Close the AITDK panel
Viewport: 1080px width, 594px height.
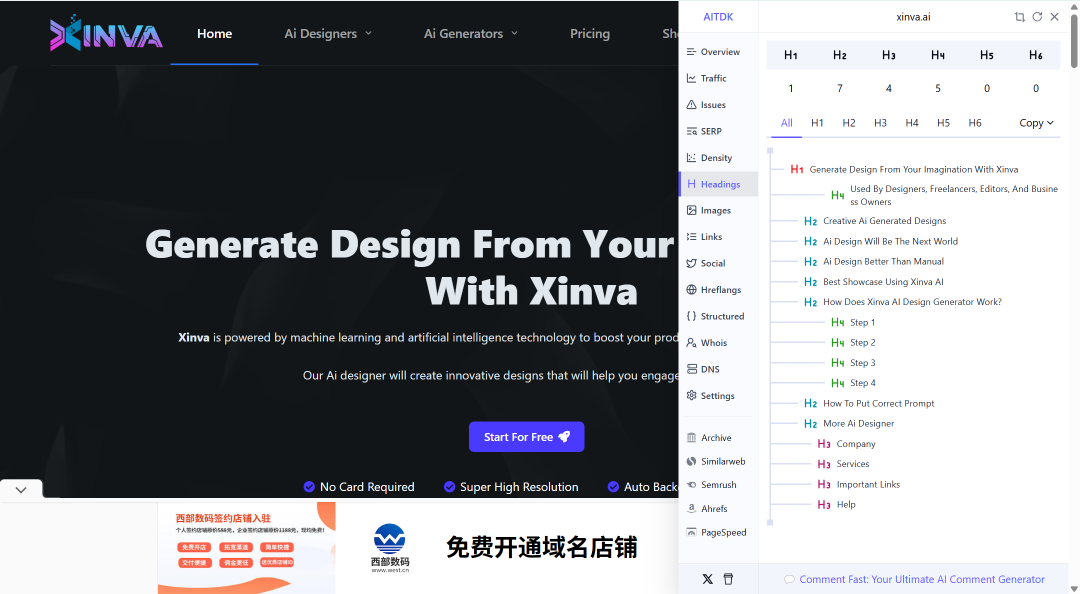point(1055,17)
